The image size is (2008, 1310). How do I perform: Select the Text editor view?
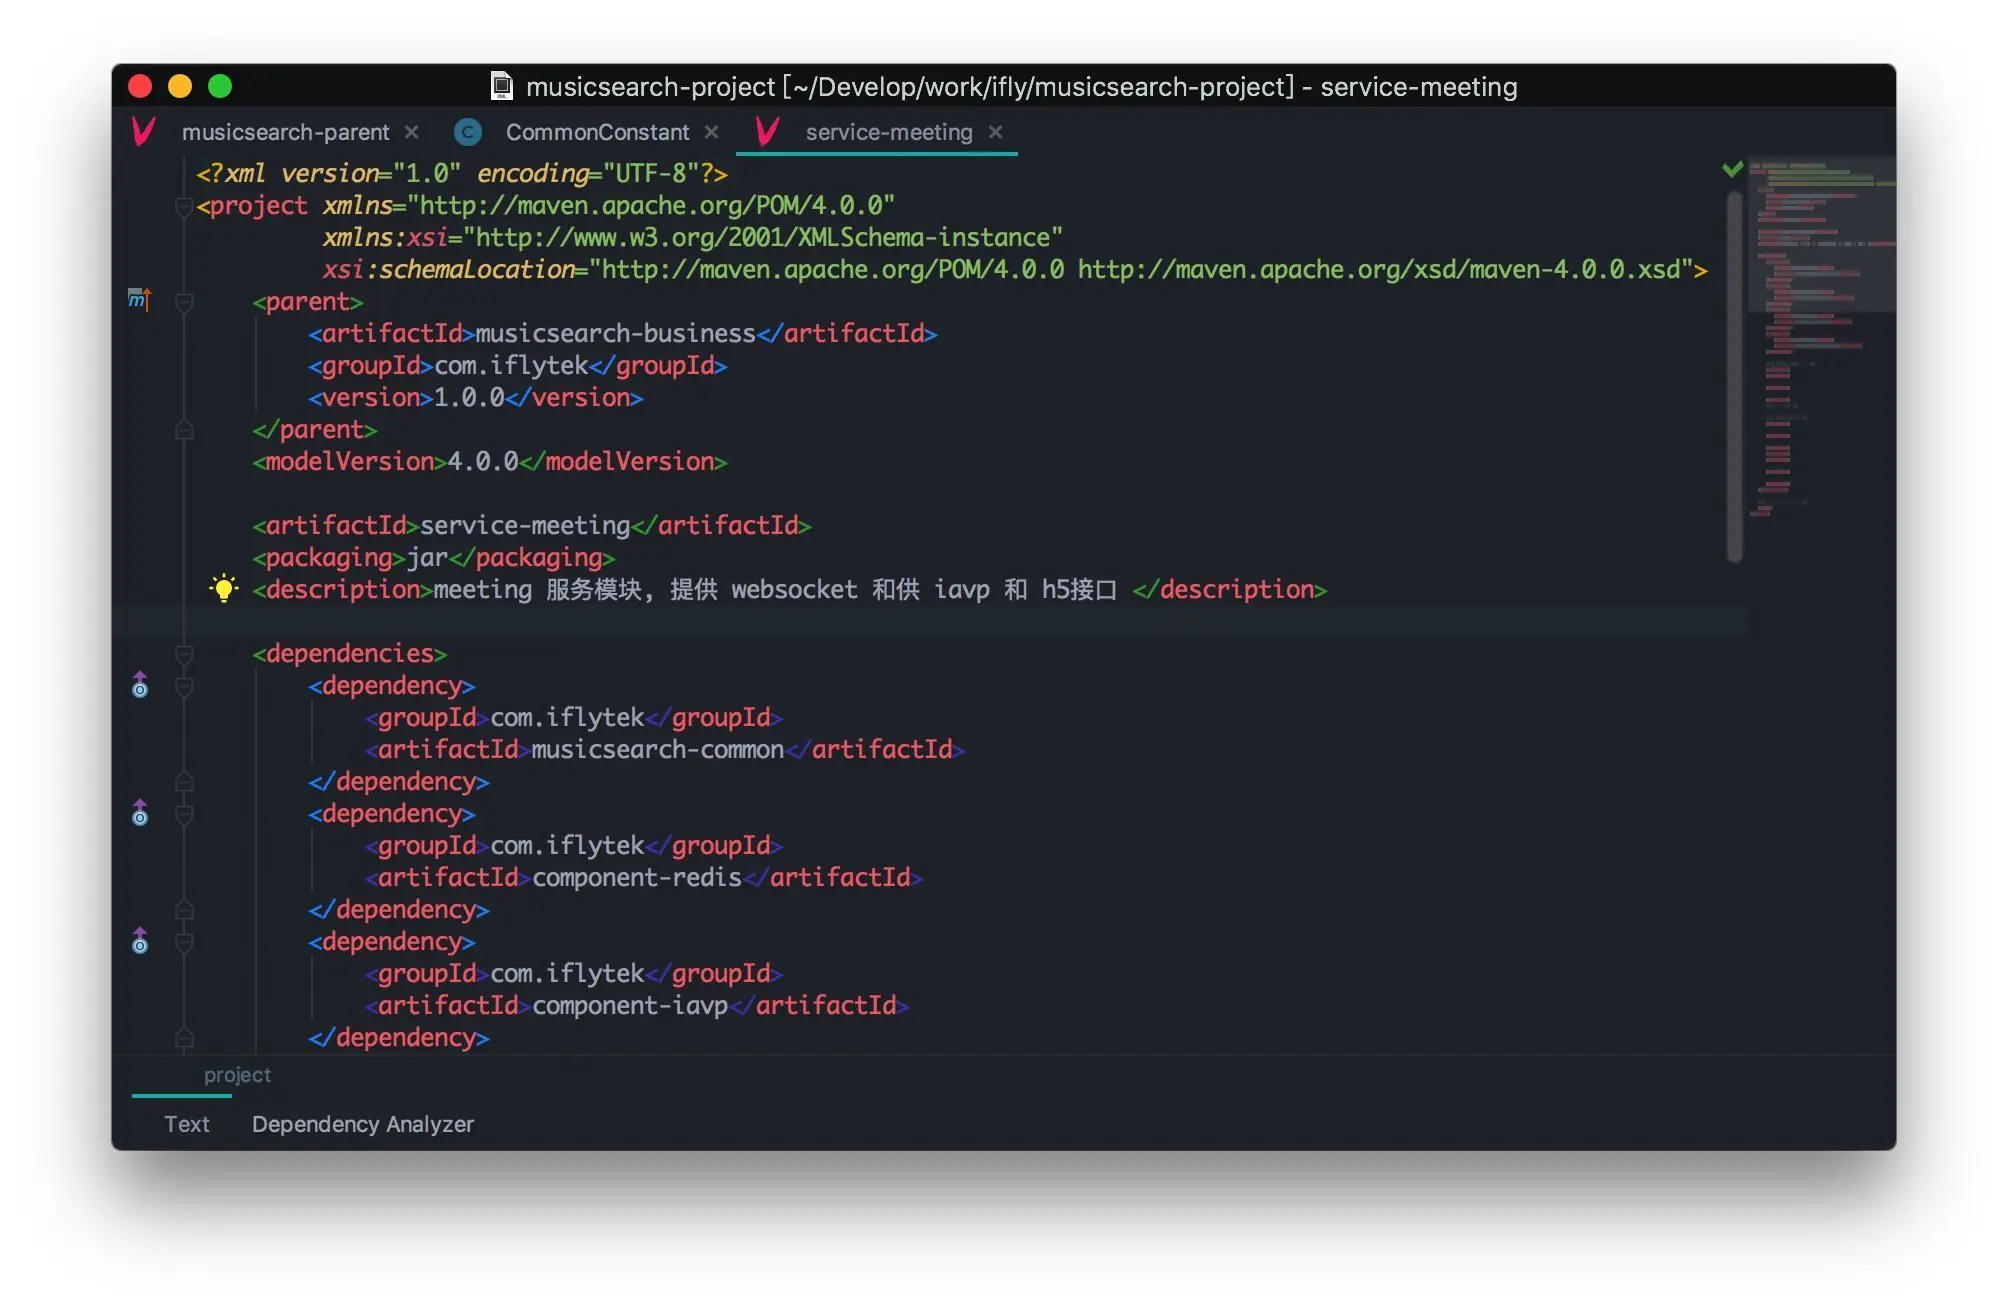(187, 1124)
